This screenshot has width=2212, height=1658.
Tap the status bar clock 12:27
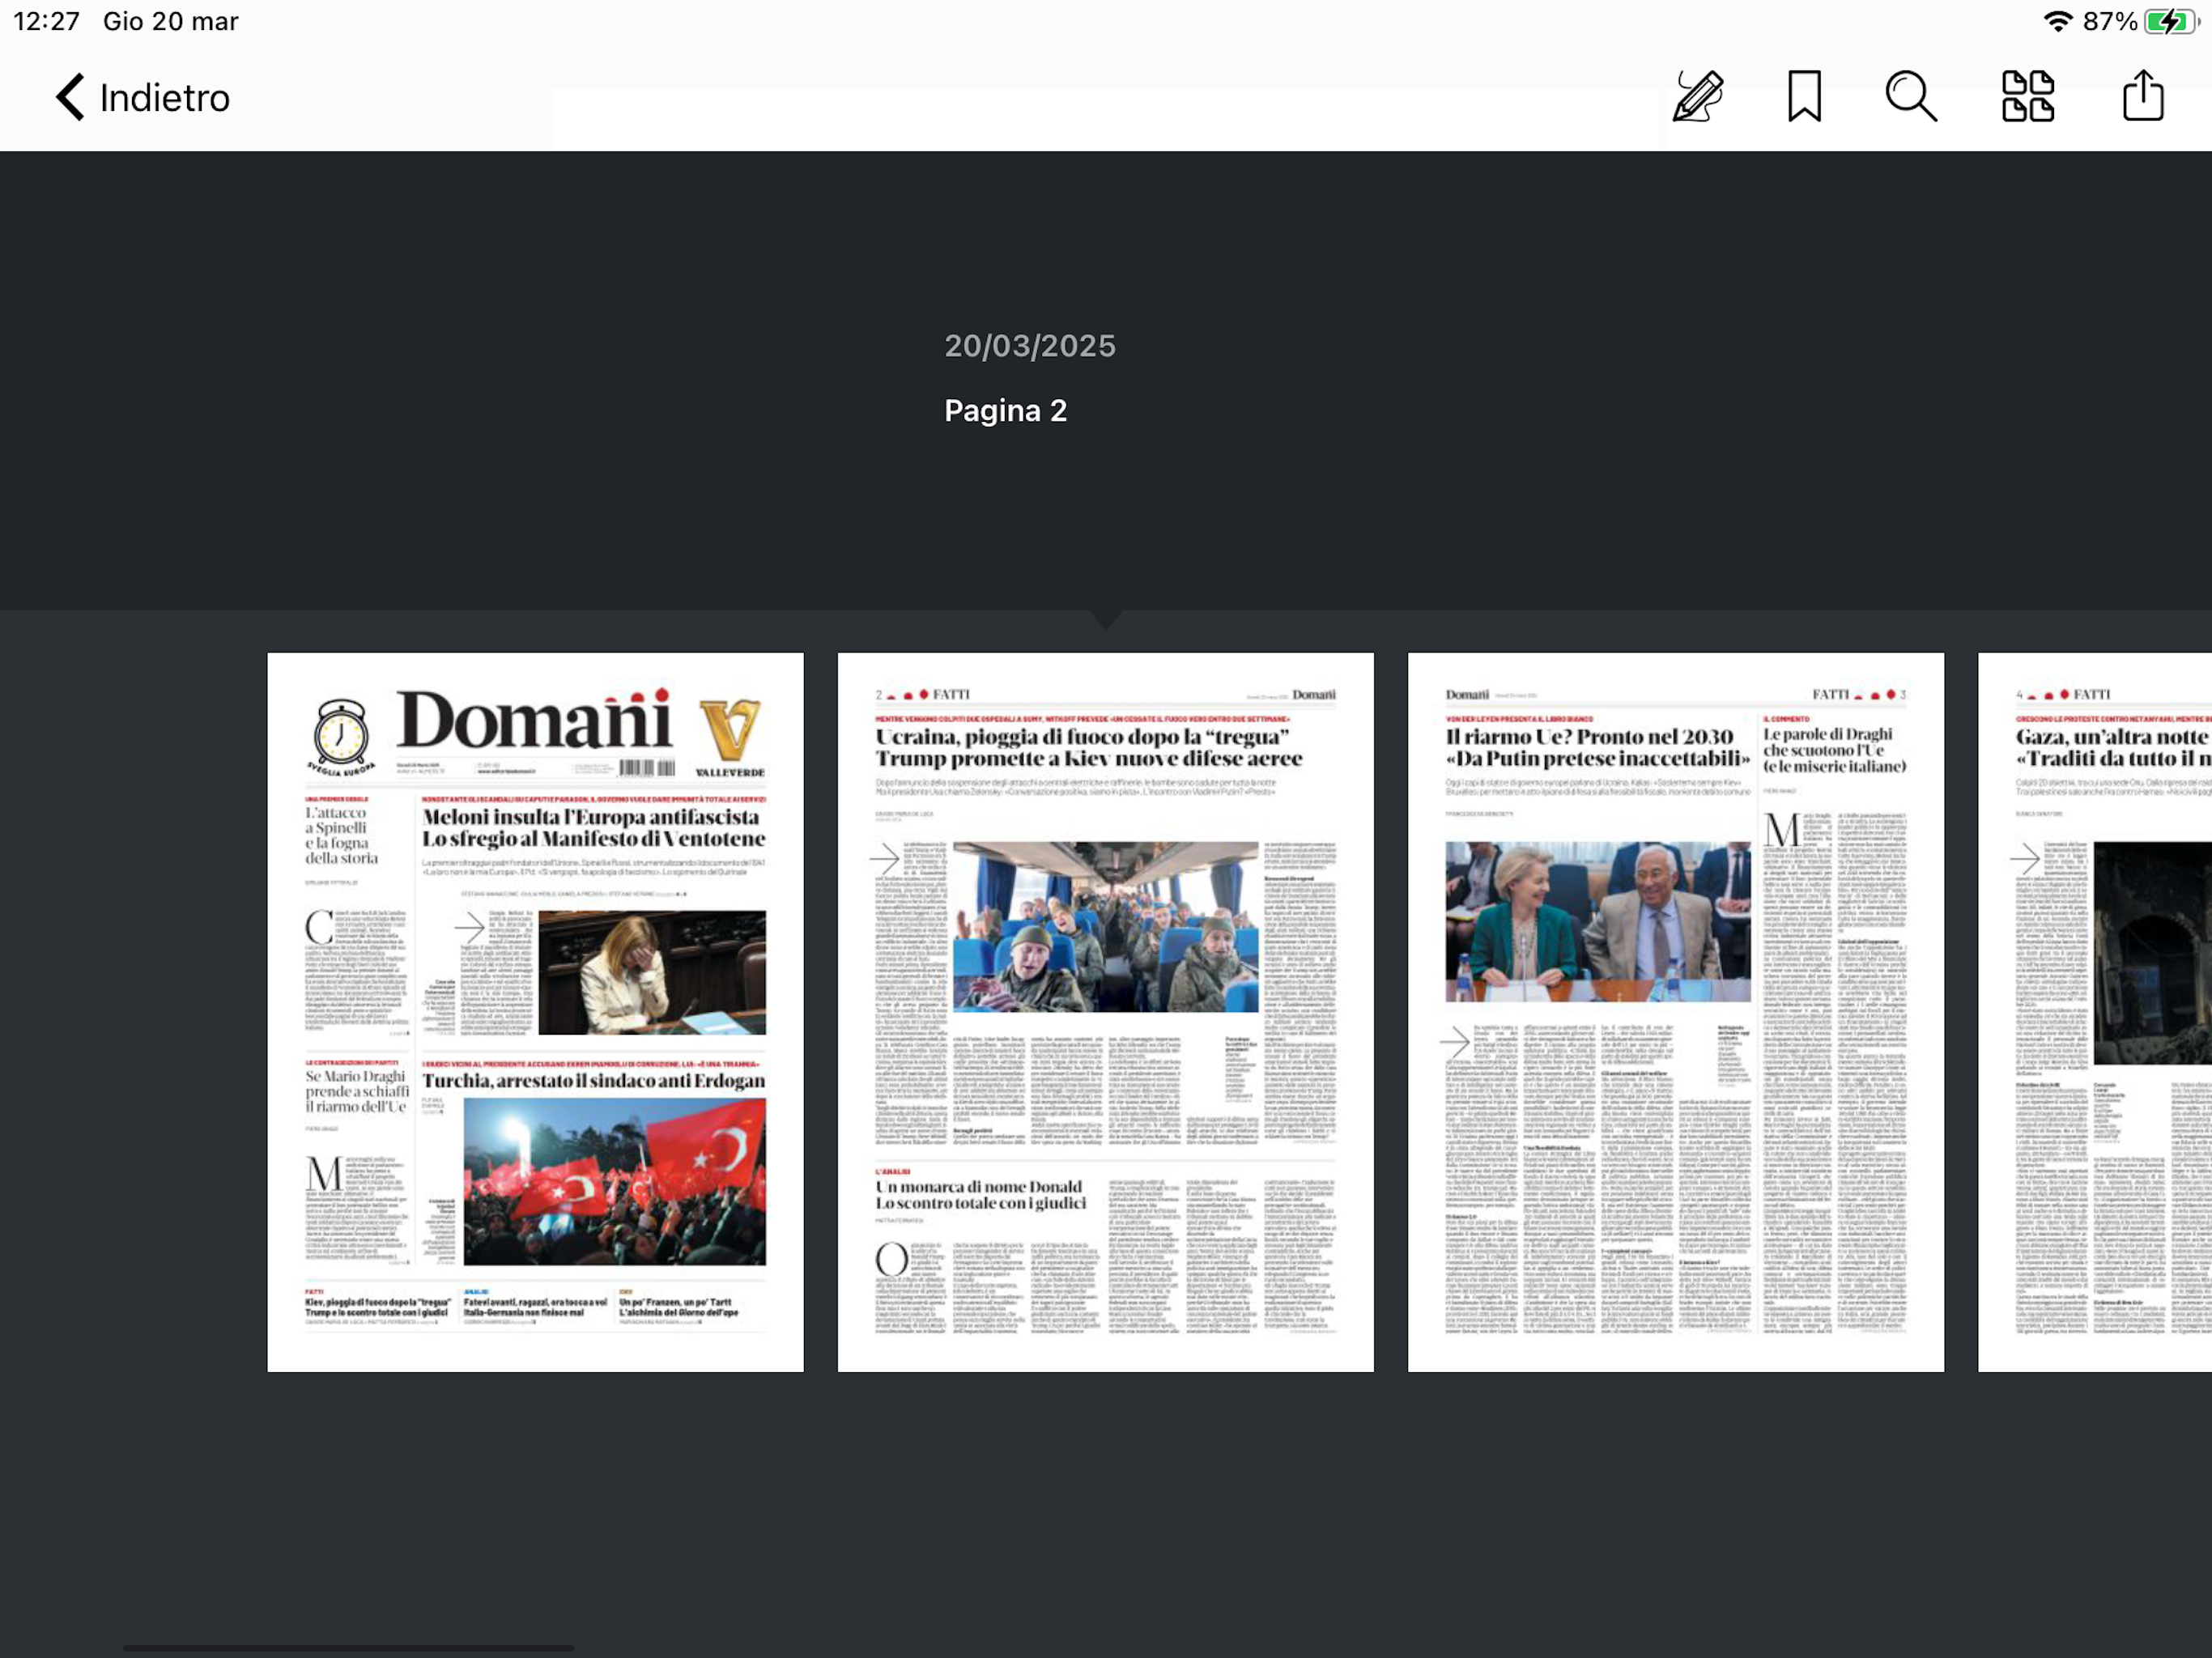pyautogui.click(x=46, y=21)
